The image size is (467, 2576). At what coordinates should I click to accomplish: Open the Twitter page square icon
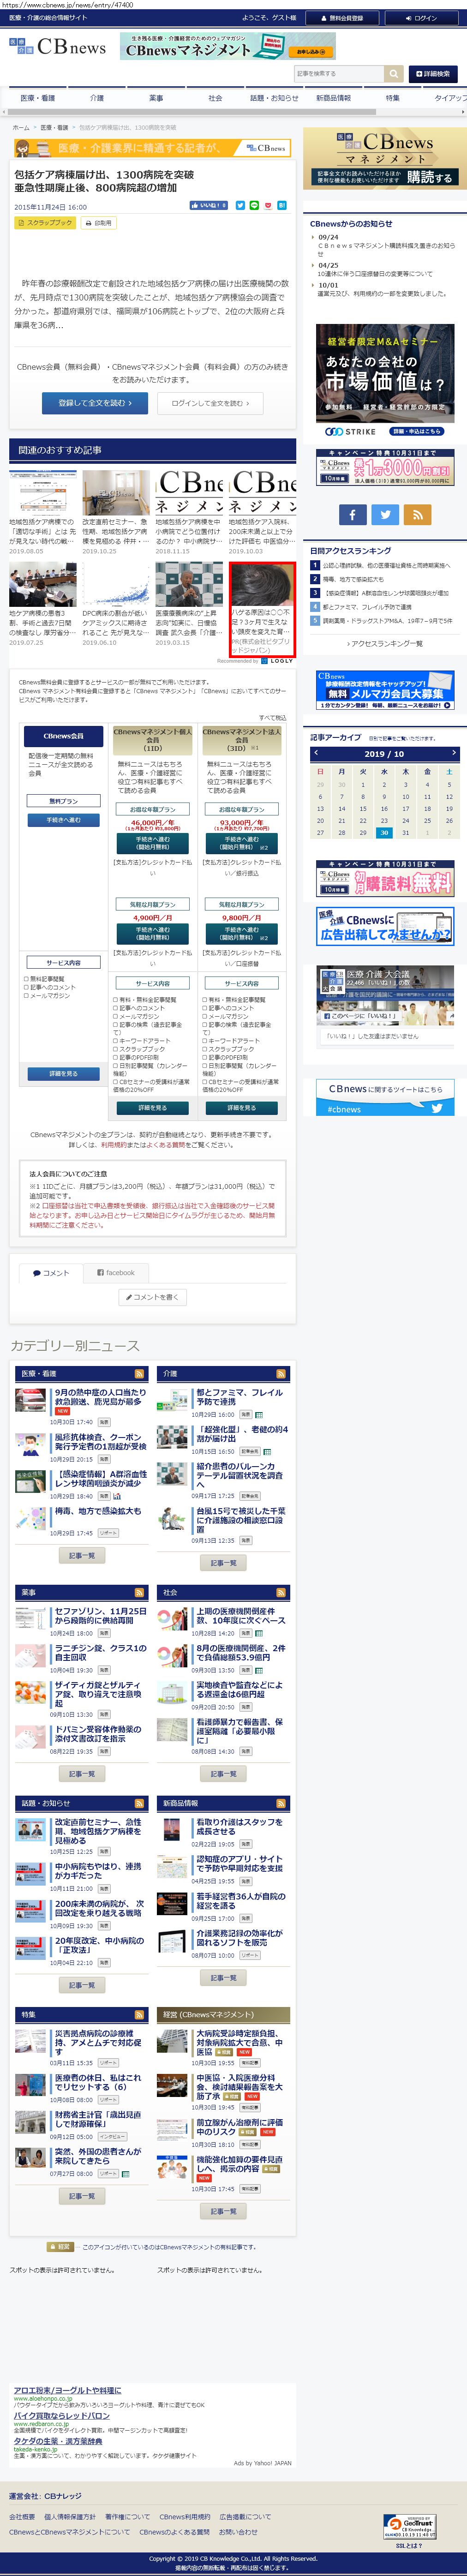385,514
